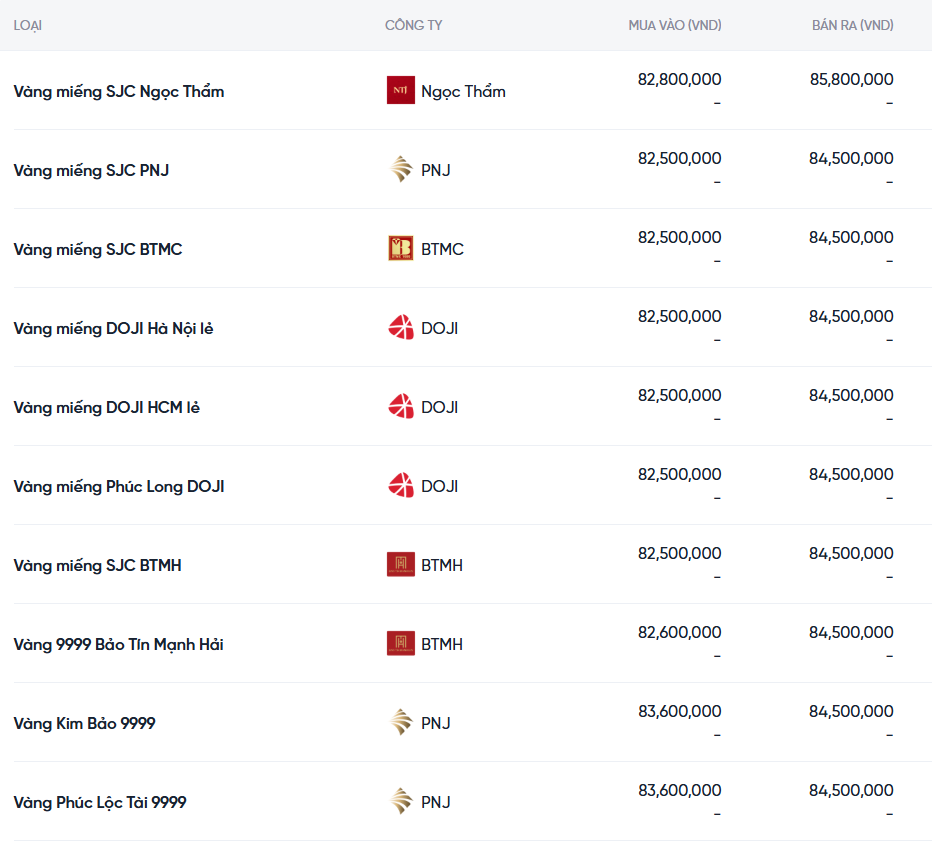The image size is (932, 850).
Task: Click PNJ logo in Vàng Phúc Lộc Tài 9999 row
Action: (x=401, y=802)
